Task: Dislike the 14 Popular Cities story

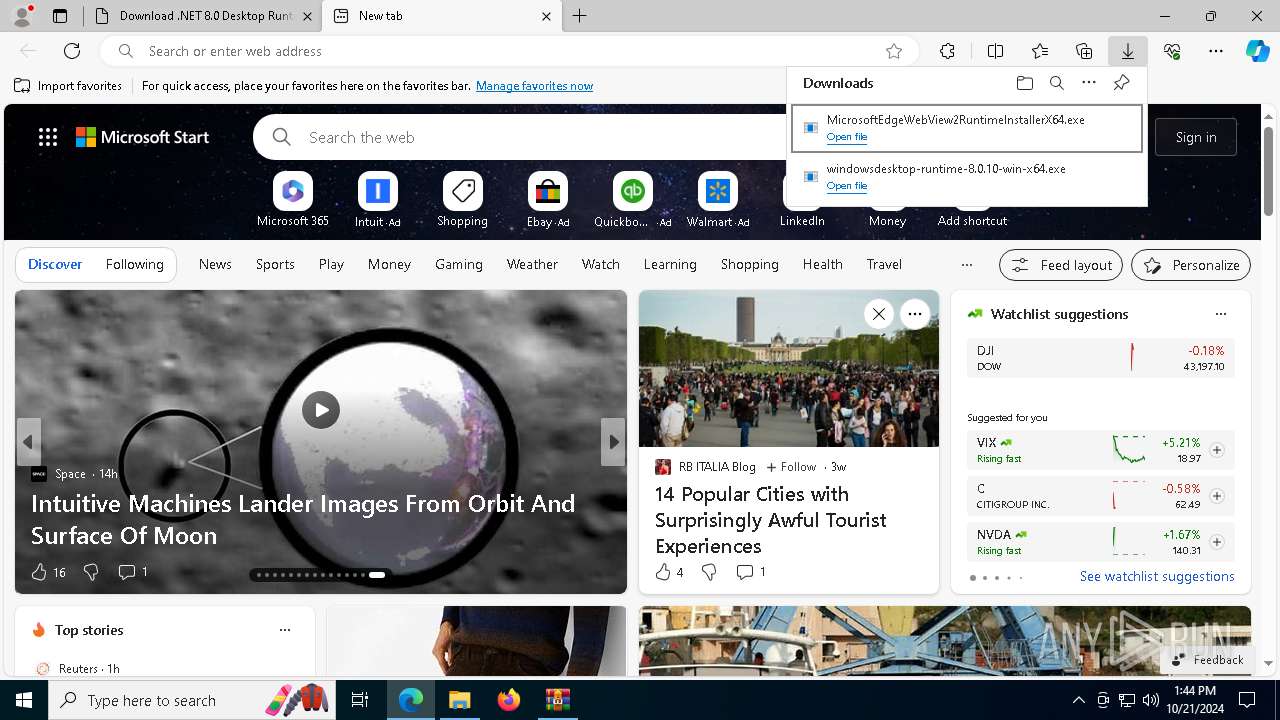Action: (709, 572)
